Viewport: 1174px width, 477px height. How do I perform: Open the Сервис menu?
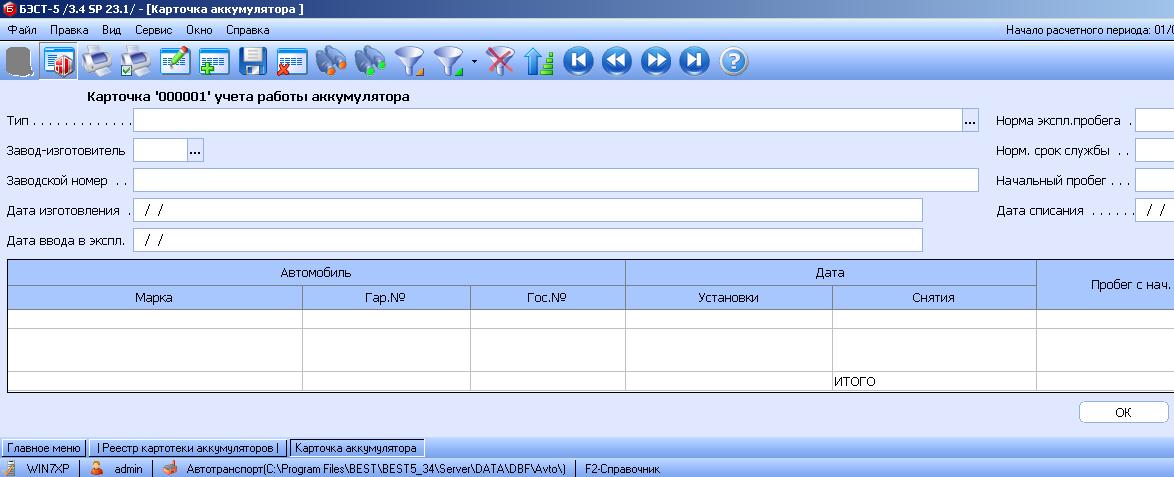(x=153, y=30)
